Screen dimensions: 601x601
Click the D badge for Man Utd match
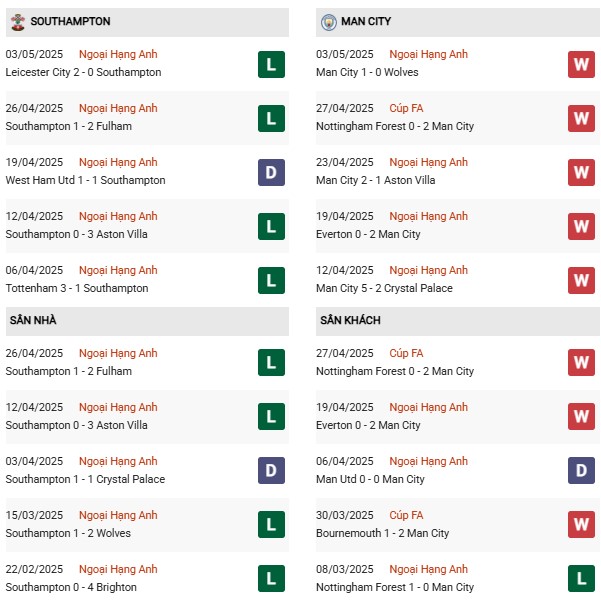[x=581, y=470]
